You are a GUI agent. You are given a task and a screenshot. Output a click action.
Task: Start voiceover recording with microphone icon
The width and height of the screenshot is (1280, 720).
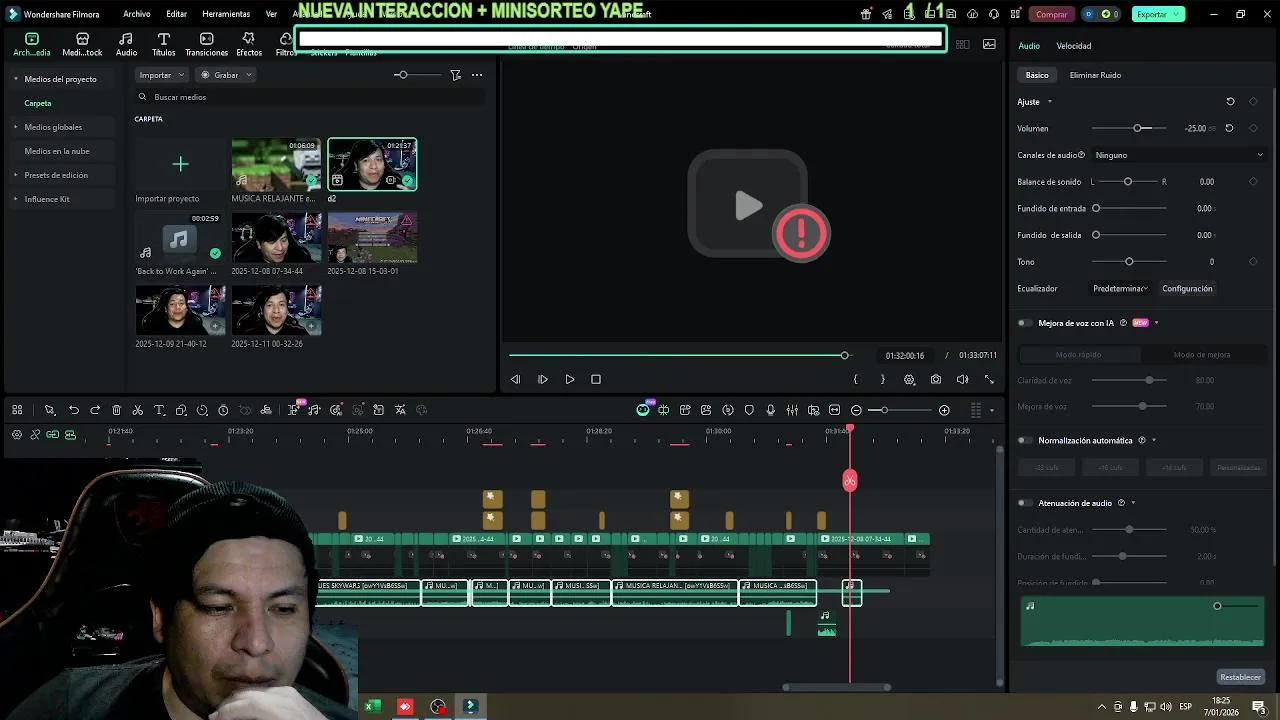[x=770, y=410]
